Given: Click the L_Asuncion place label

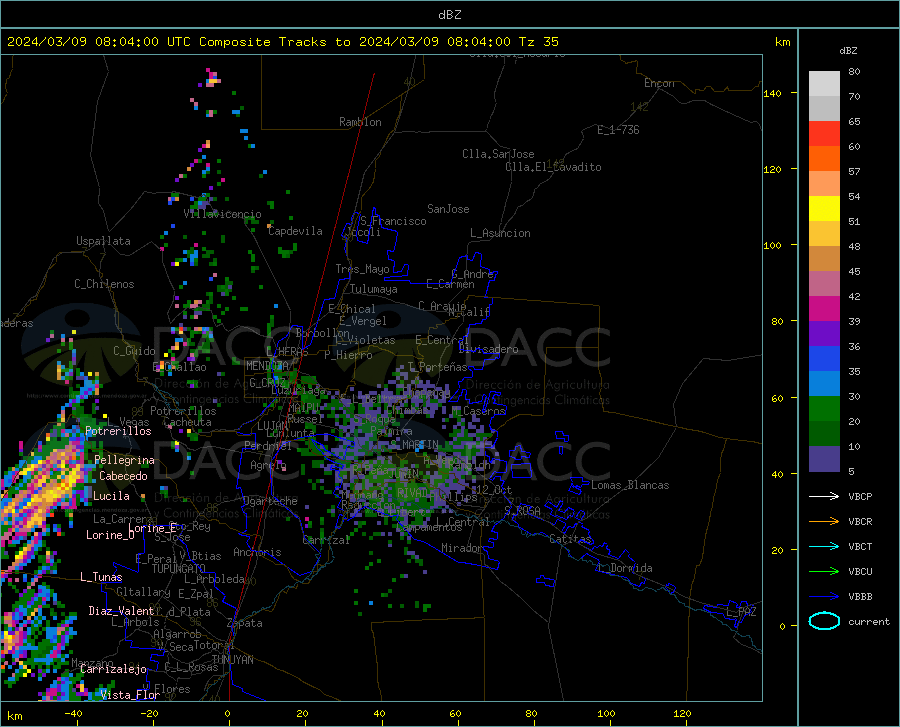Looking at the screenshot, I should [500, 233].
